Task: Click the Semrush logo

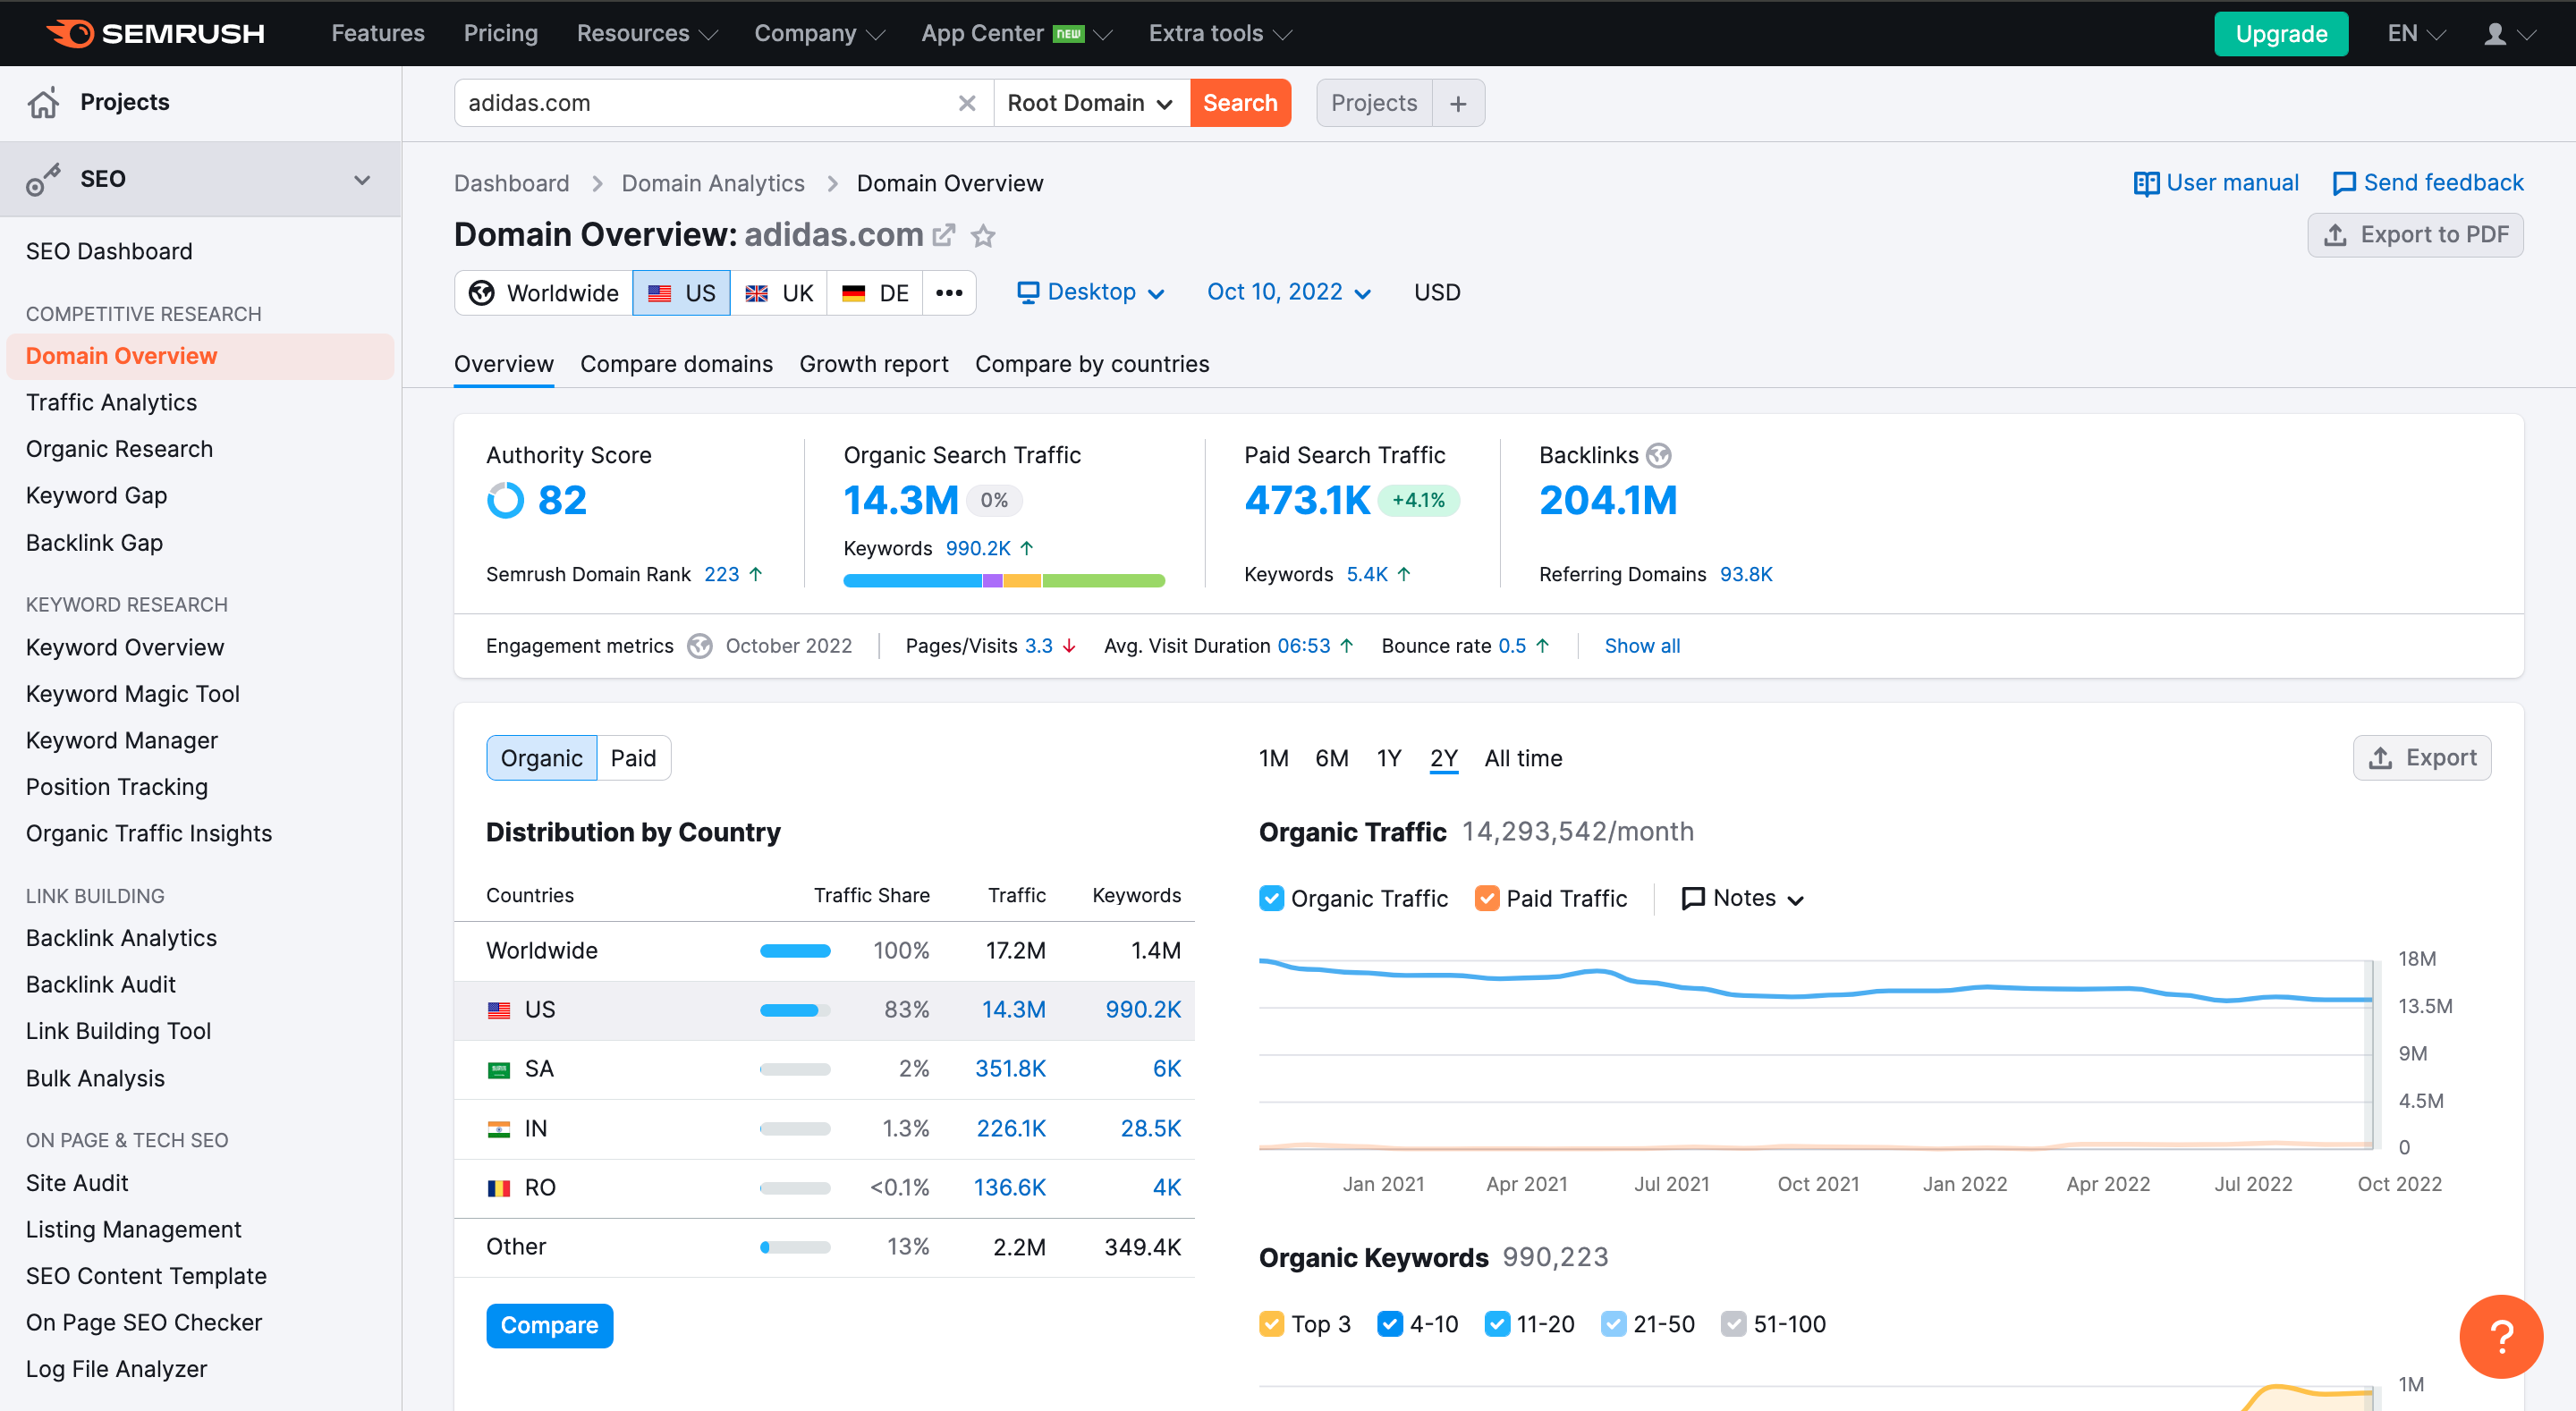Action: click(155, 33)
